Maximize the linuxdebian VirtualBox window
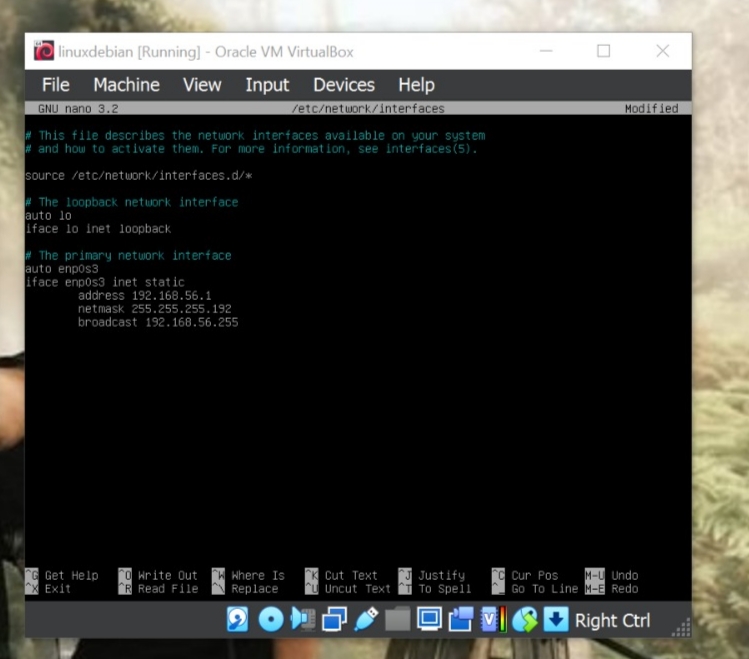749x659 pixels. click(604, 51)
